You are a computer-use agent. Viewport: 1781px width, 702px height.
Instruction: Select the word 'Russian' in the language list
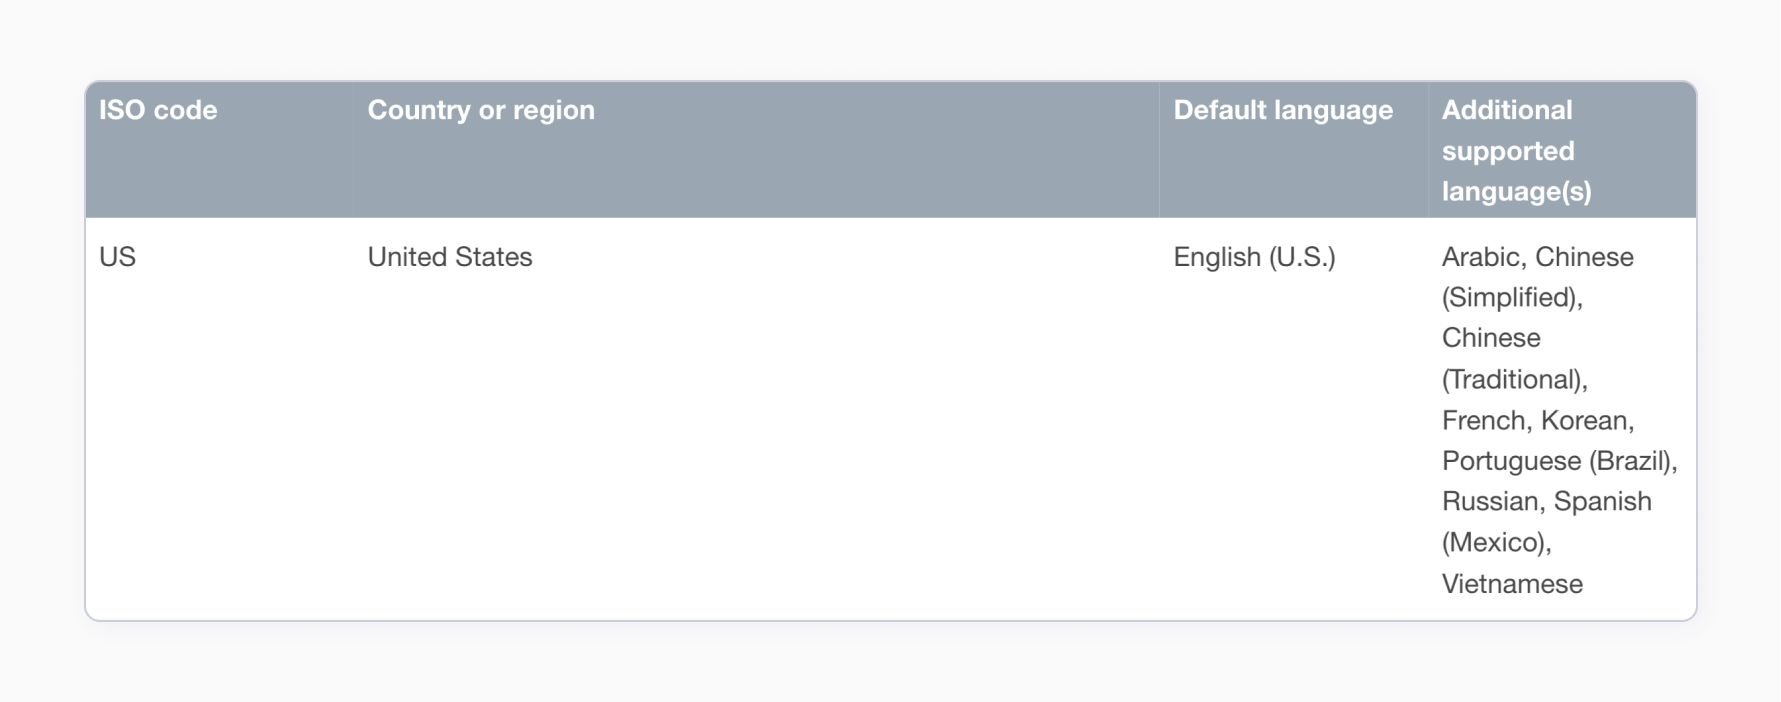[x=1489, y=501]
